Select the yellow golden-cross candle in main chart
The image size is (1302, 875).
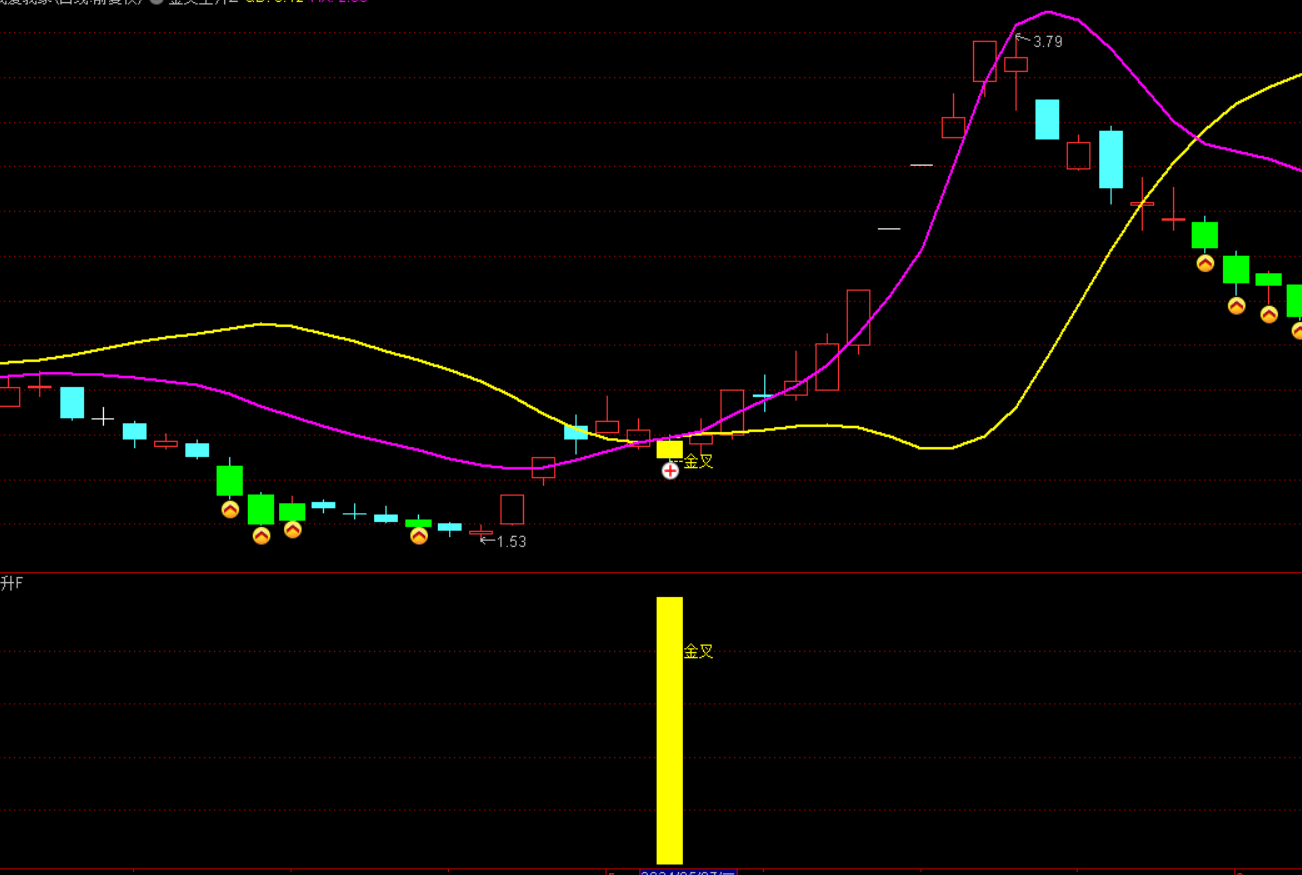point(669,449)
